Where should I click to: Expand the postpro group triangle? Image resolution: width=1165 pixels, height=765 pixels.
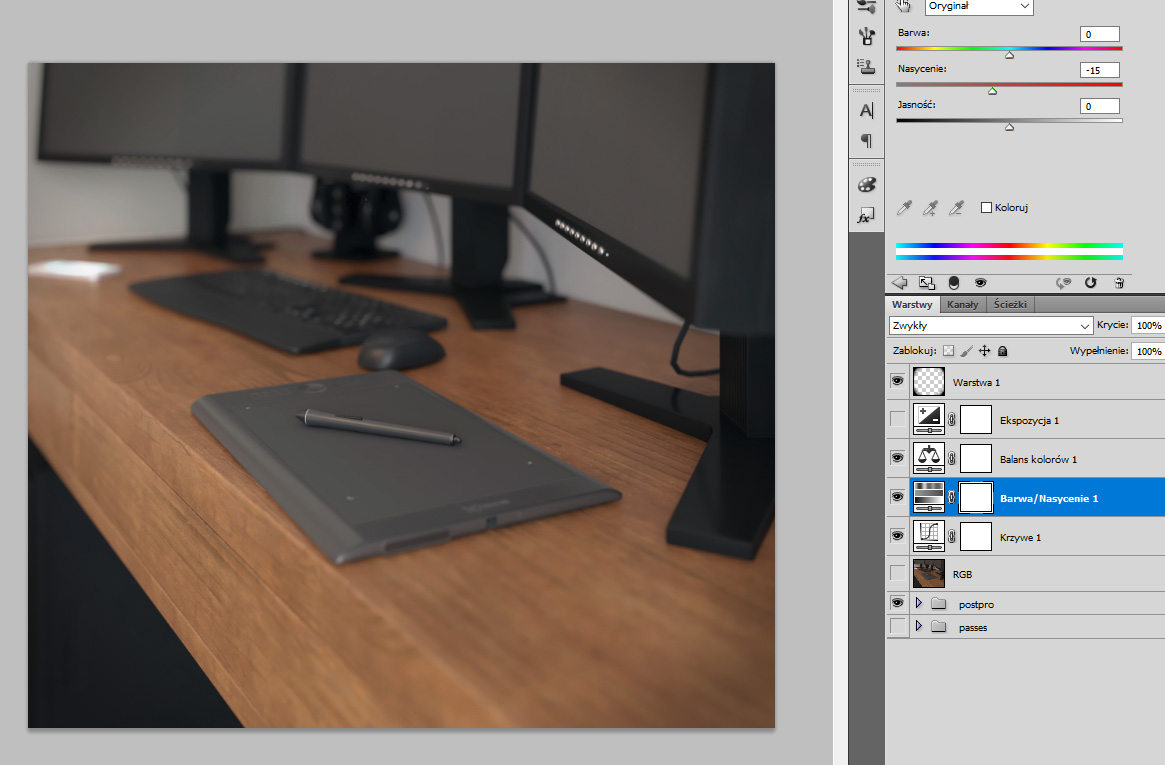pos(918,603)
